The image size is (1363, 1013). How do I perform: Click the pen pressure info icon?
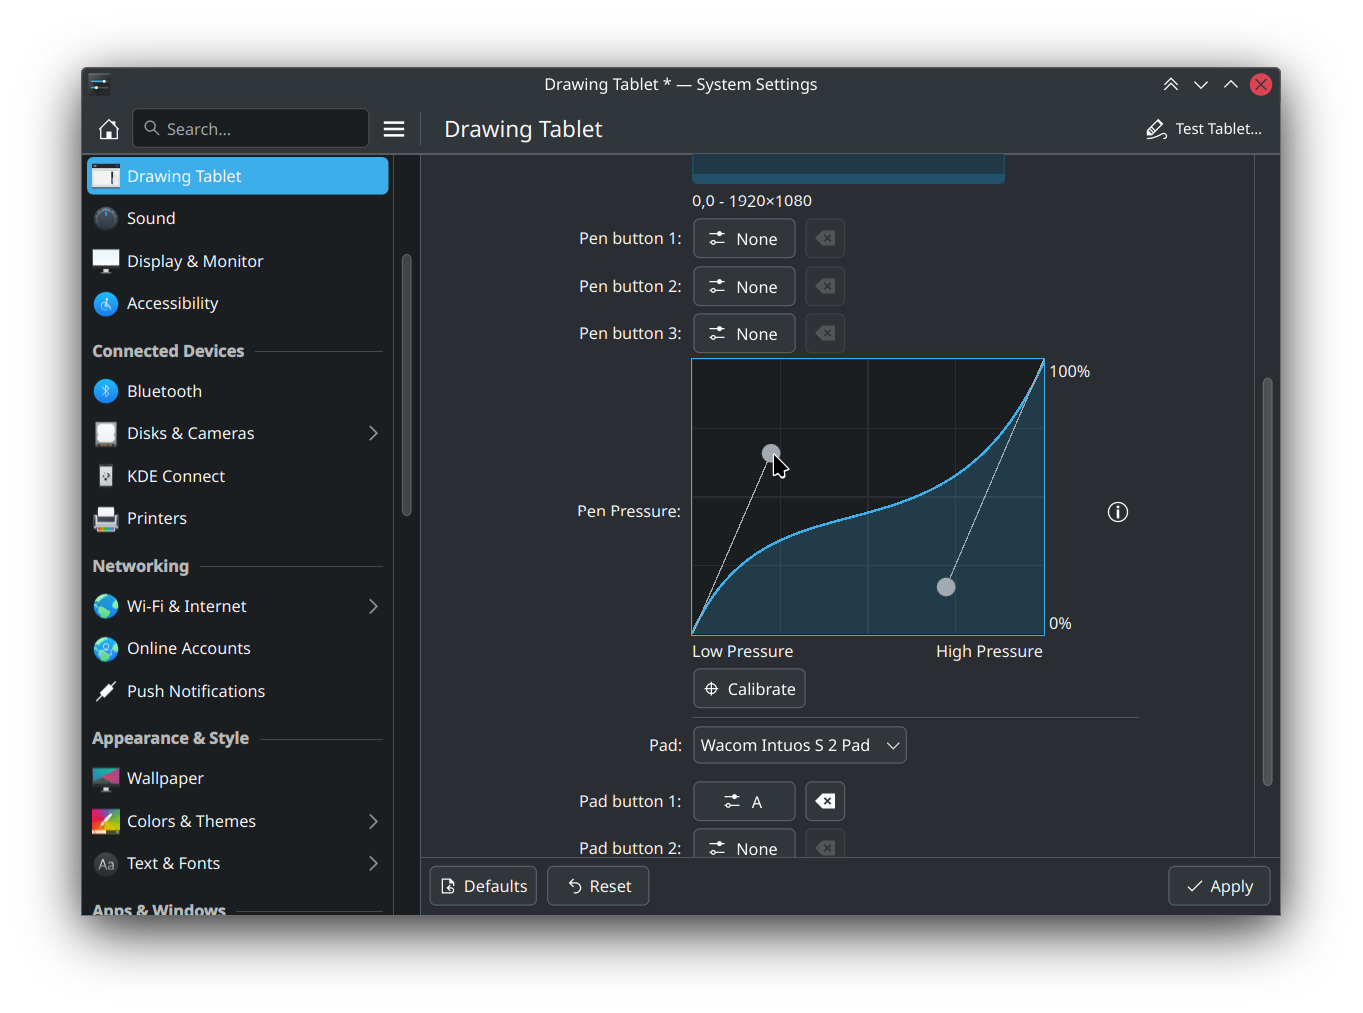click(x=1117, y=512)
